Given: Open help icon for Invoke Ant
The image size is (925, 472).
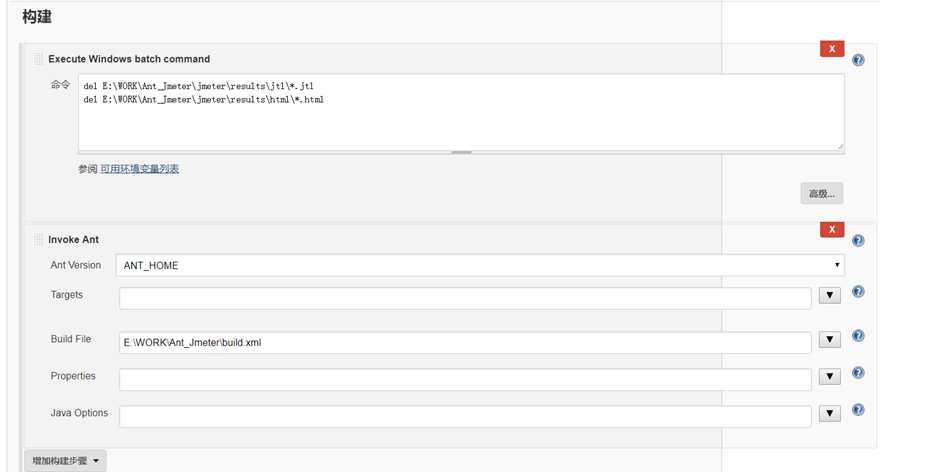Looking at the screenshot, I should pyautogui.click(x=858, y=240).
